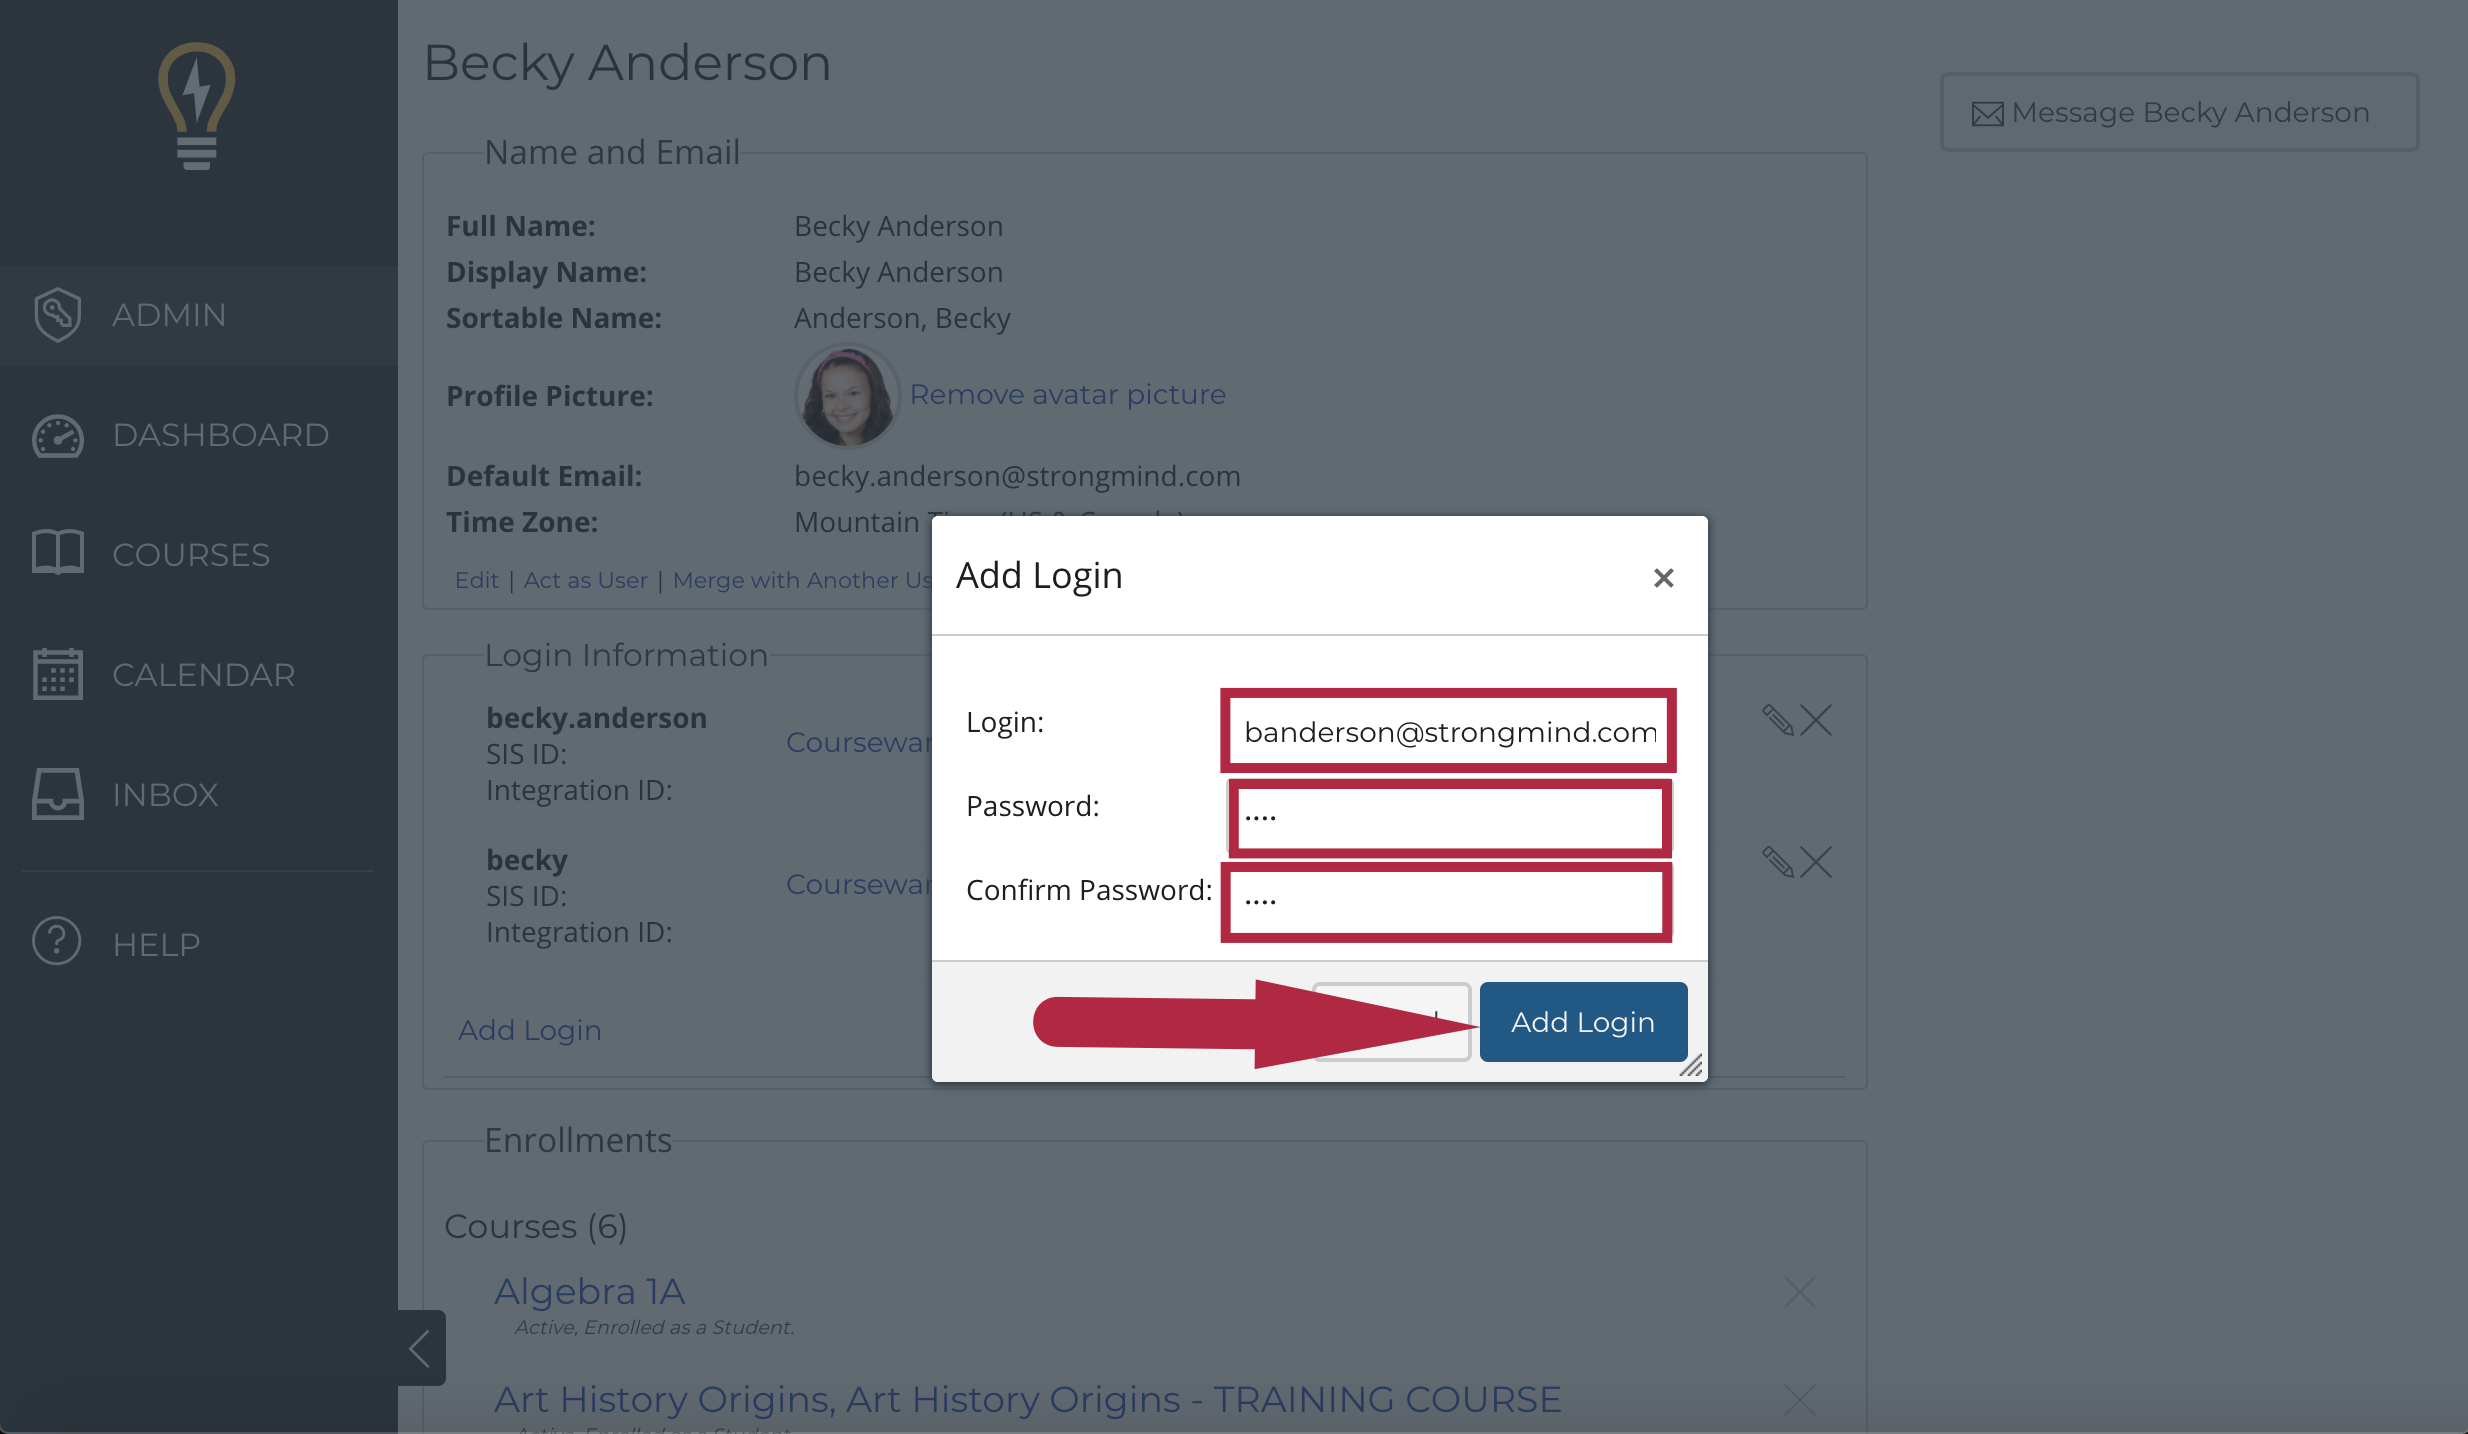Click the Act as User link
Viewport: 2468px width, 1434px height.
tap(585, 580)
